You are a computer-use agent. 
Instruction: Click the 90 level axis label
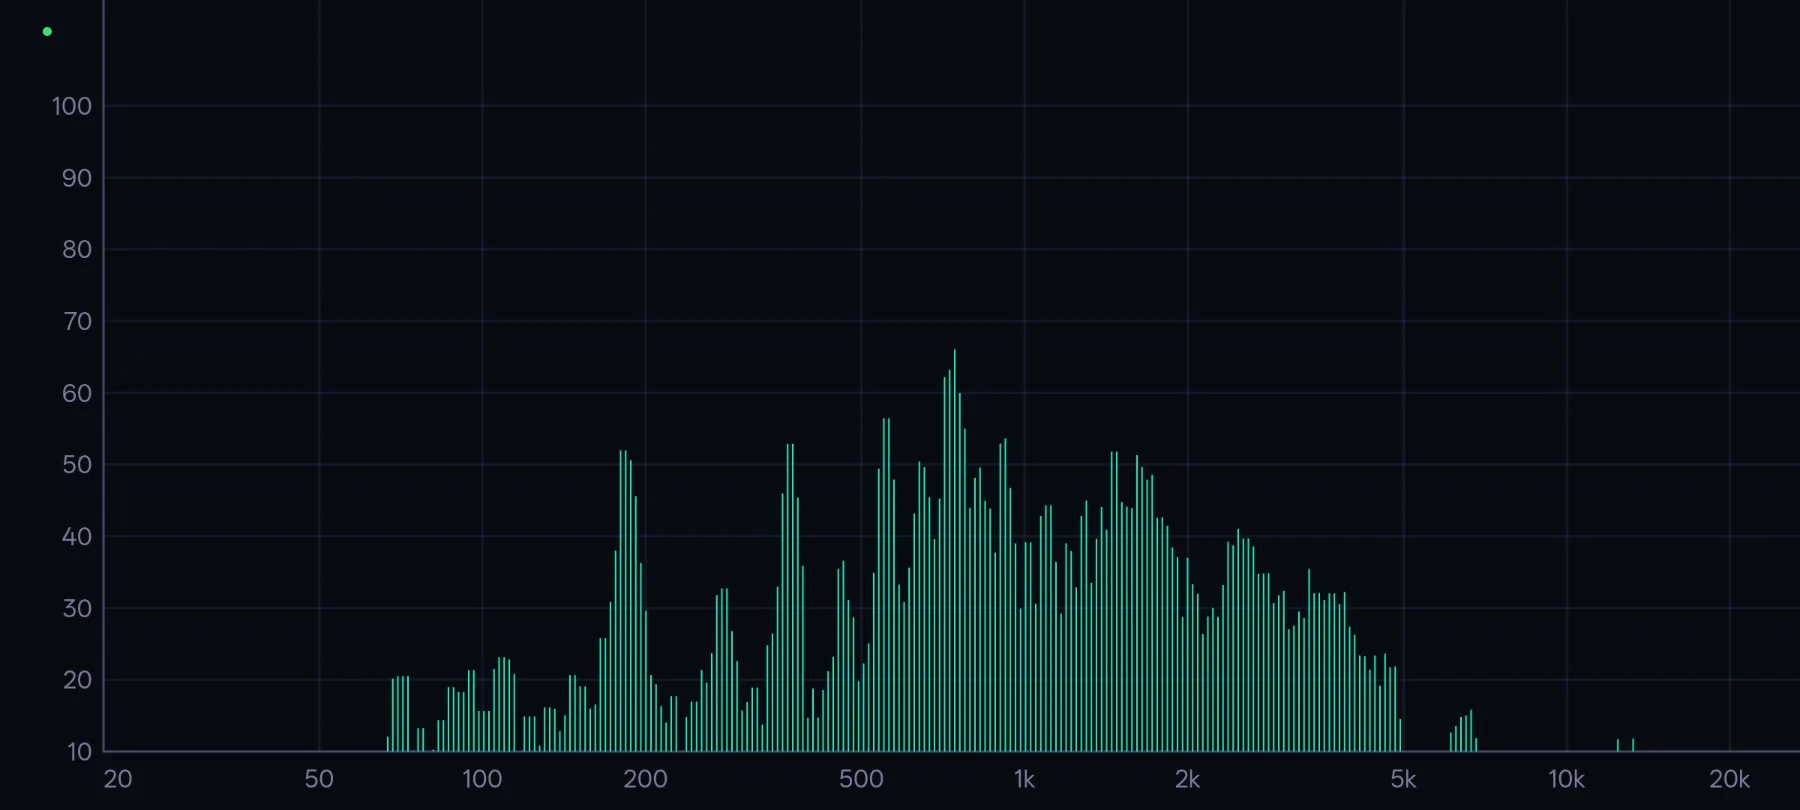coord(77,178)
